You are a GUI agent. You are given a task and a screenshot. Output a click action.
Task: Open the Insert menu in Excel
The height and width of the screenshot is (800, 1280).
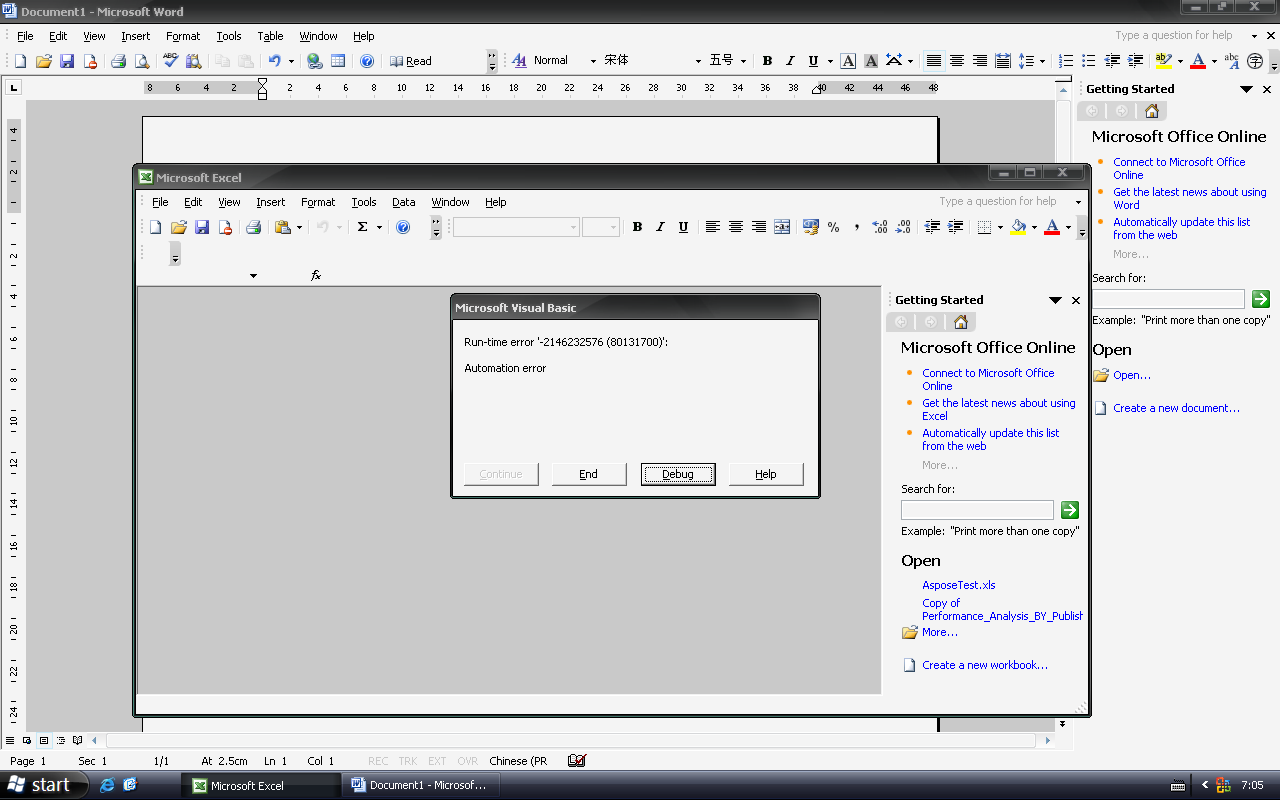tap(270, 202)
